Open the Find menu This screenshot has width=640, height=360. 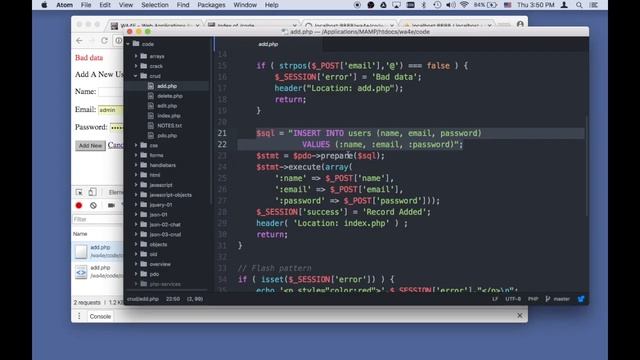[183, 5]
